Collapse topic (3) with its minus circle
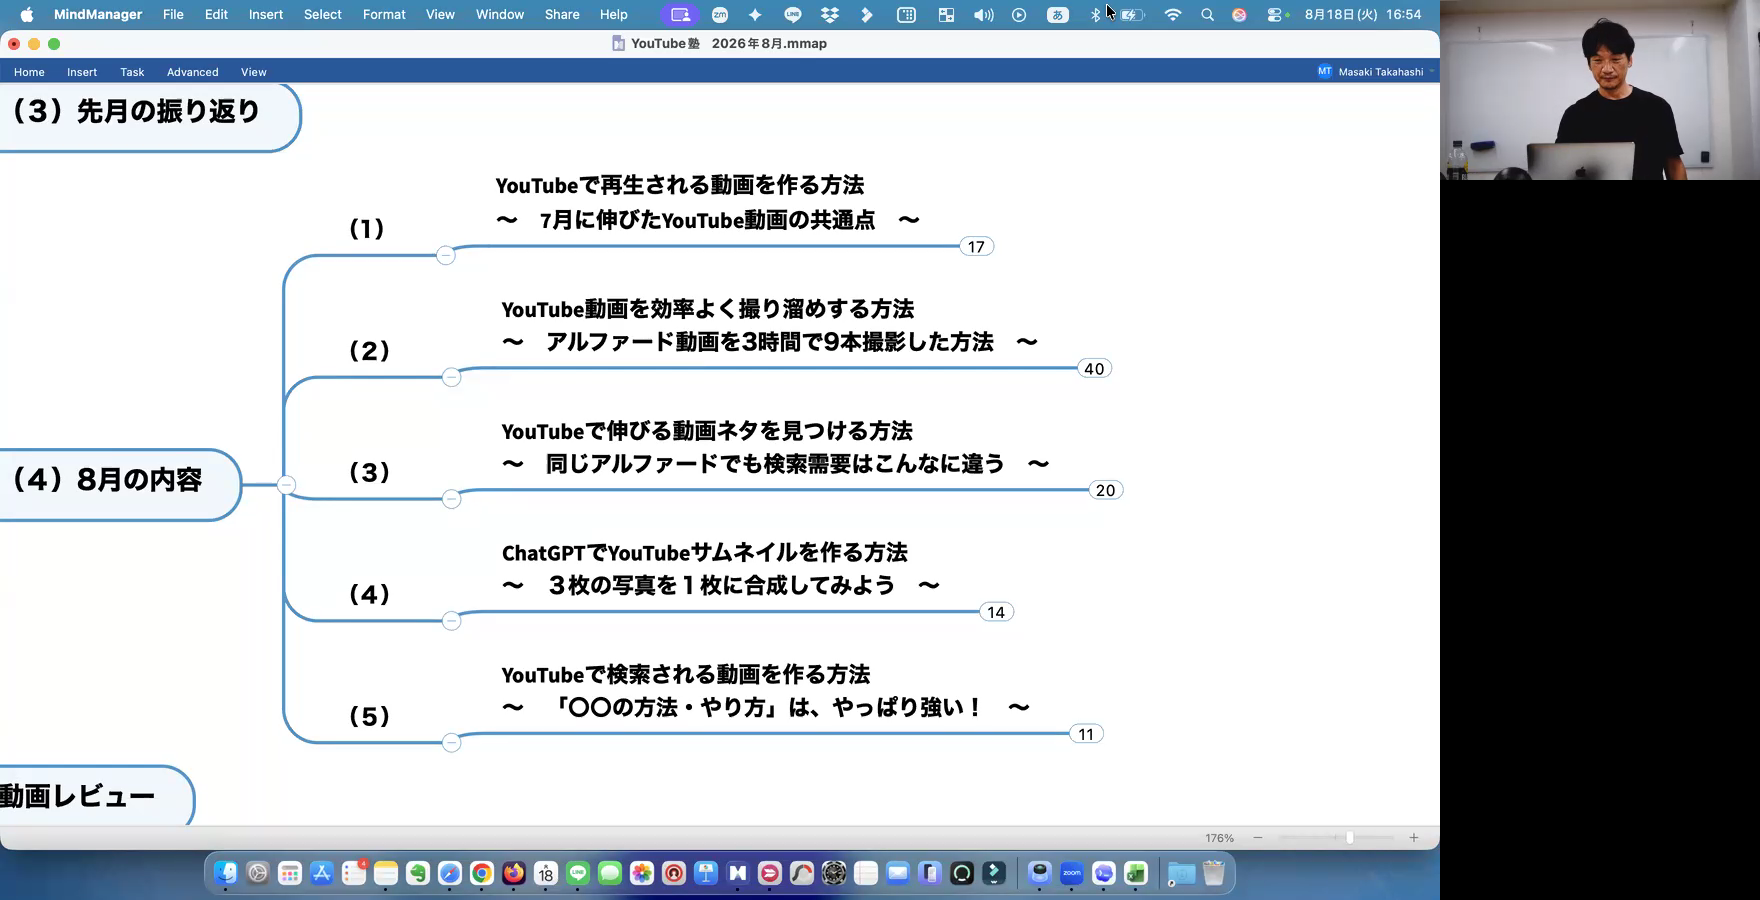 click(x=451, y=499)
